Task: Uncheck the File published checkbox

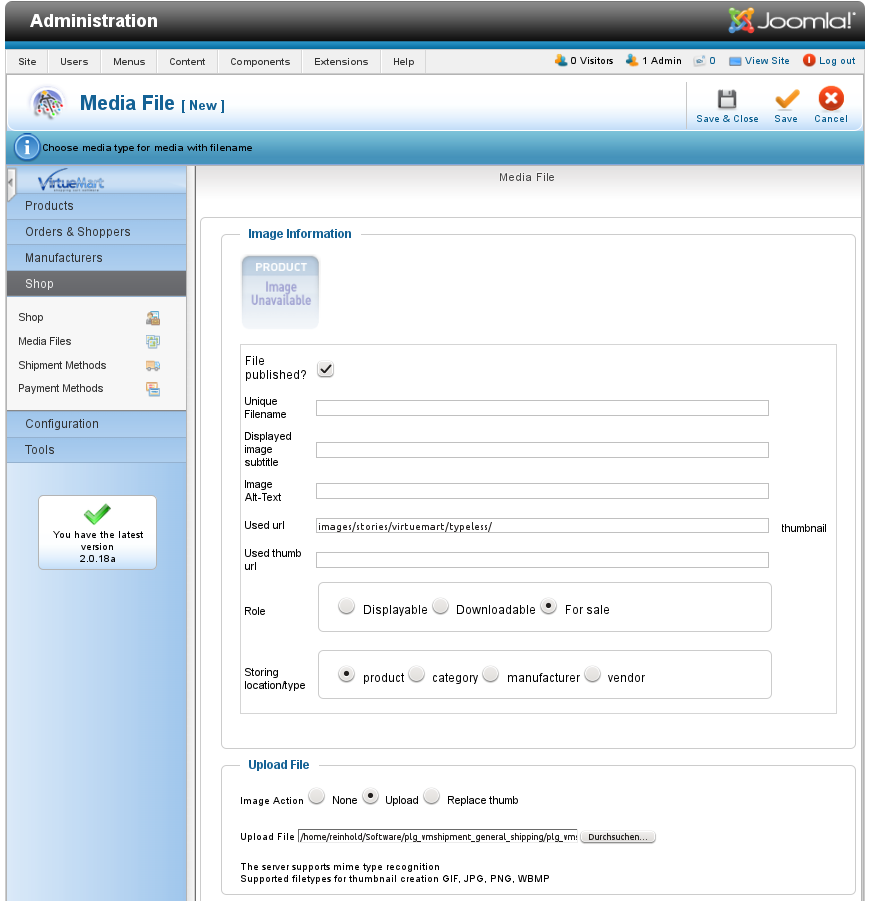Action: point(325,369)
